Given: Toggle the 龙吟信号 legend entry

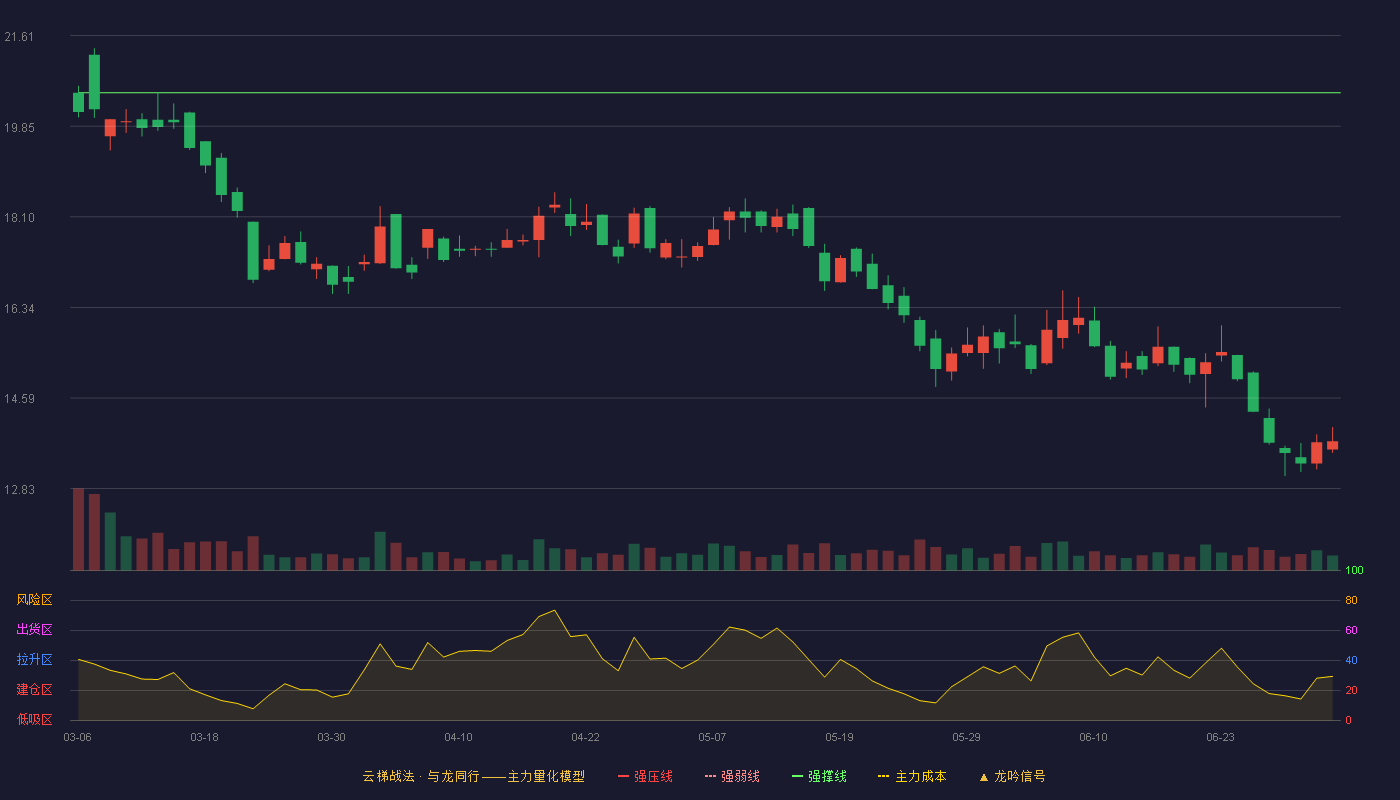Looking at the screenshot, I should pos(1011,776).
